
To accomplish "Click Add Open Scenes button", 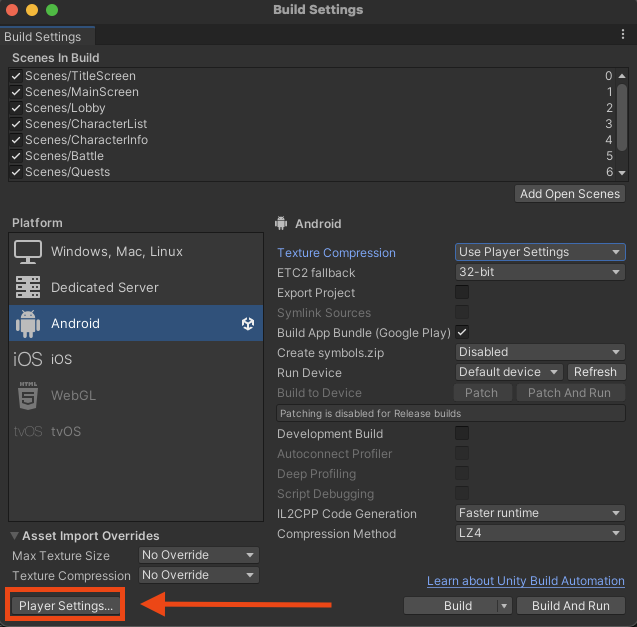I will (x=570, y=194).
